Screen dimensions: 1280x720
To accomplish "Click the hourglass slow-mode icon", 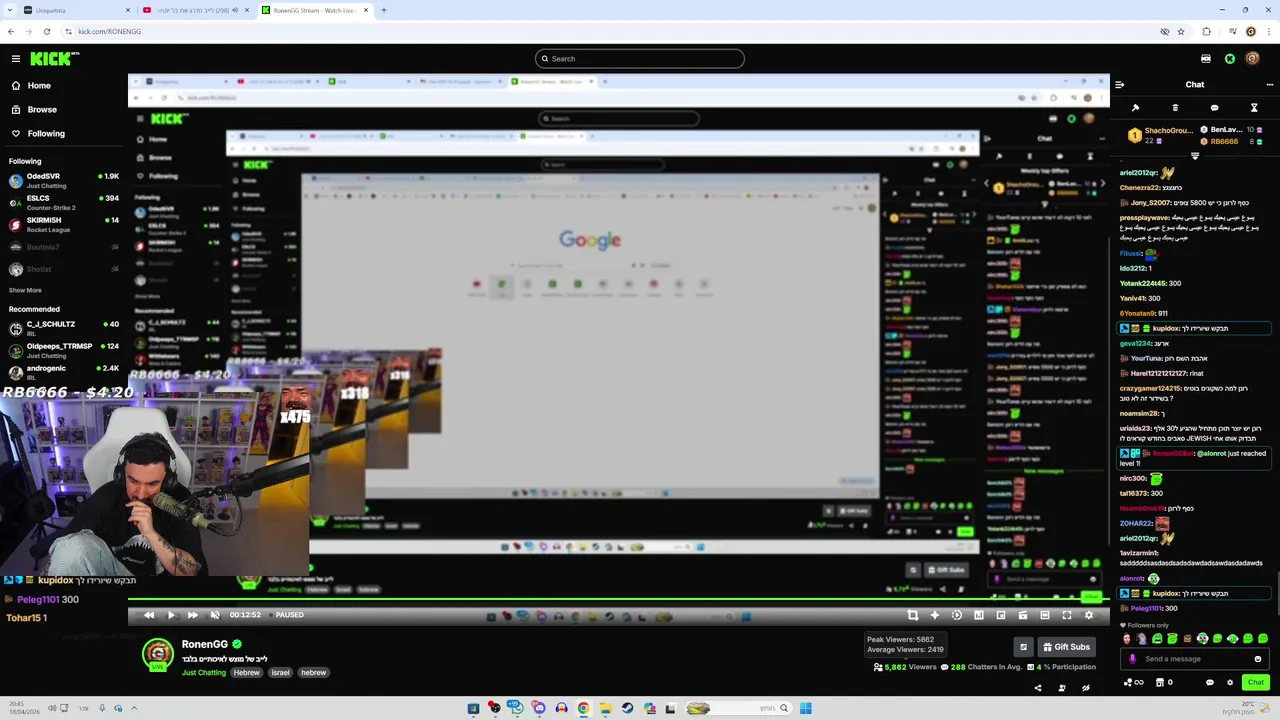I will click(1254, 108).
